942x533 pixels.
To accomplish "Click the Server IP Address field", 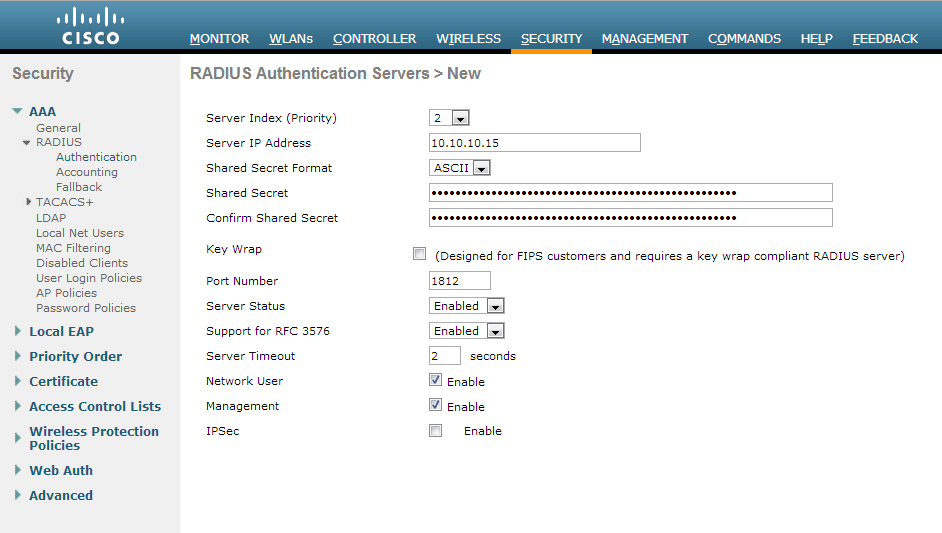I will tap(535, 143).
